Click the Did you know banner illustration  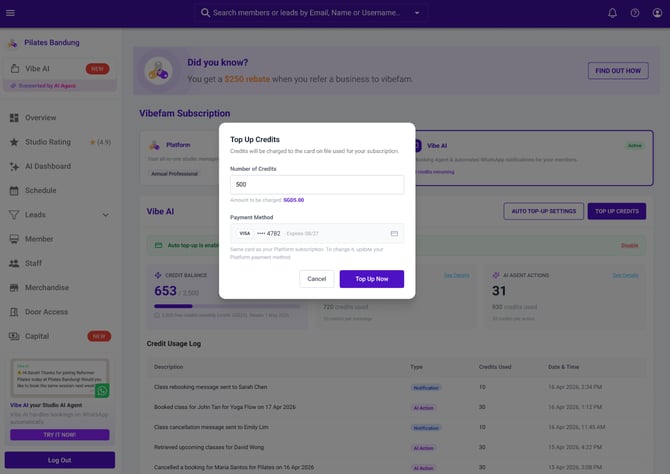coord(158,71)
